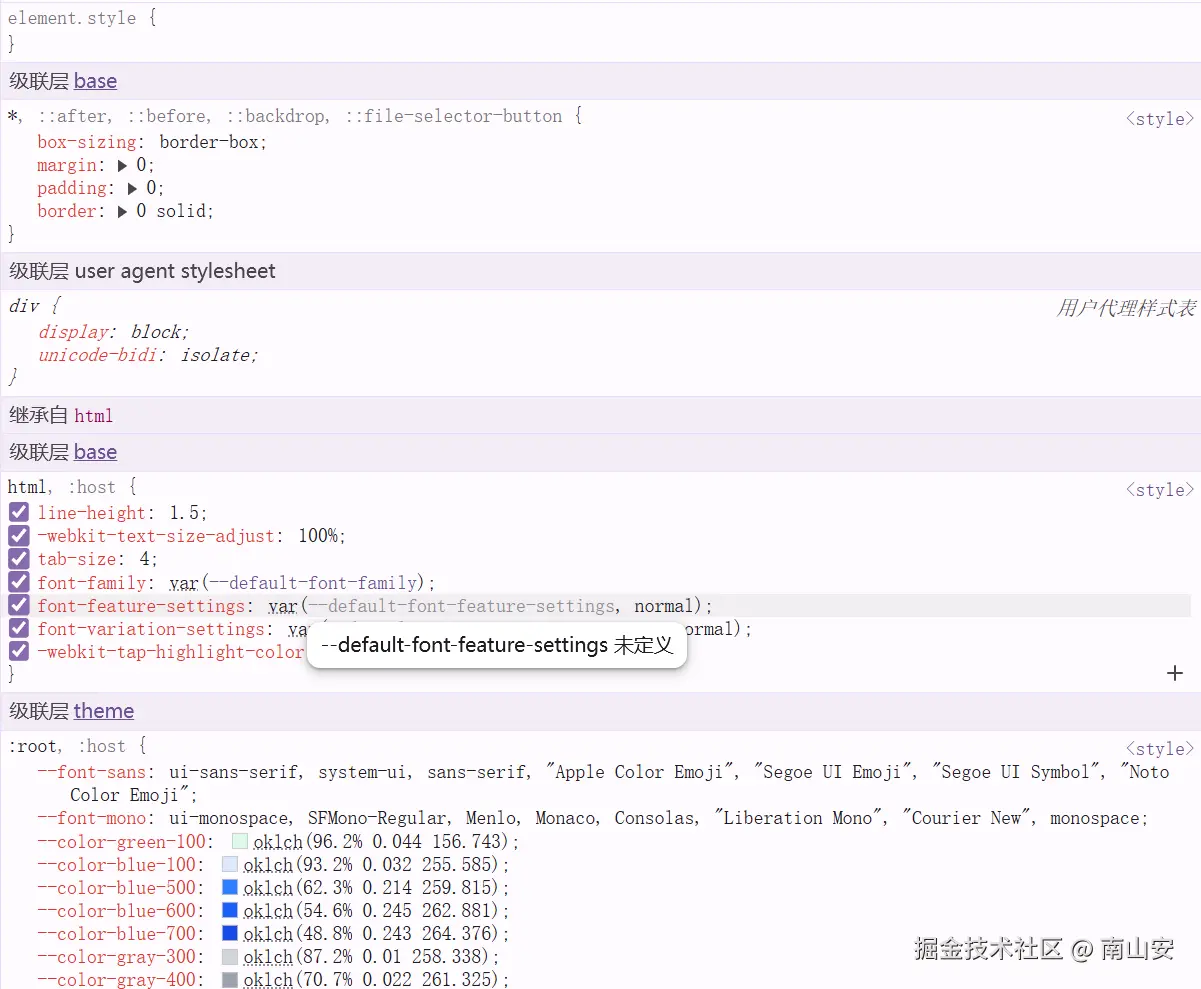The height and width of the screenshot is (989, 1201).
Task: Click the html link in inherited-from header
Action: pyautogui.click(x=94, y=416)
